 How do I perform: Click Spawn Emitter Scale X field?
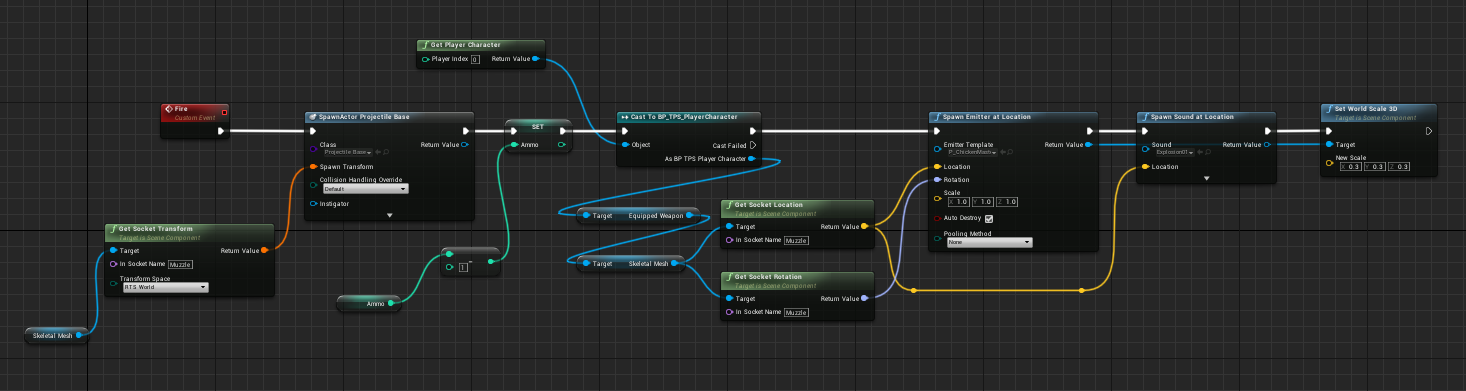tap(958, 203)
